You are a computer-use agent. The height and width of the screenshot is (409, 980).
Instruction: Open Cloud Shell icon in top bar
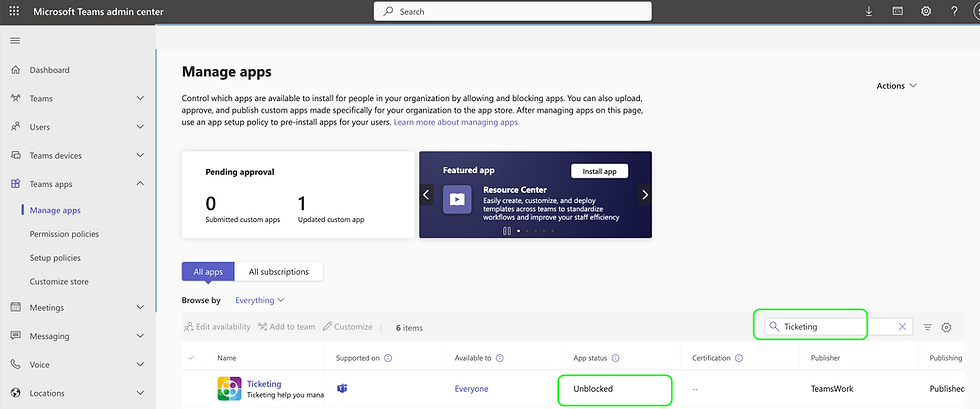[898, 11]
